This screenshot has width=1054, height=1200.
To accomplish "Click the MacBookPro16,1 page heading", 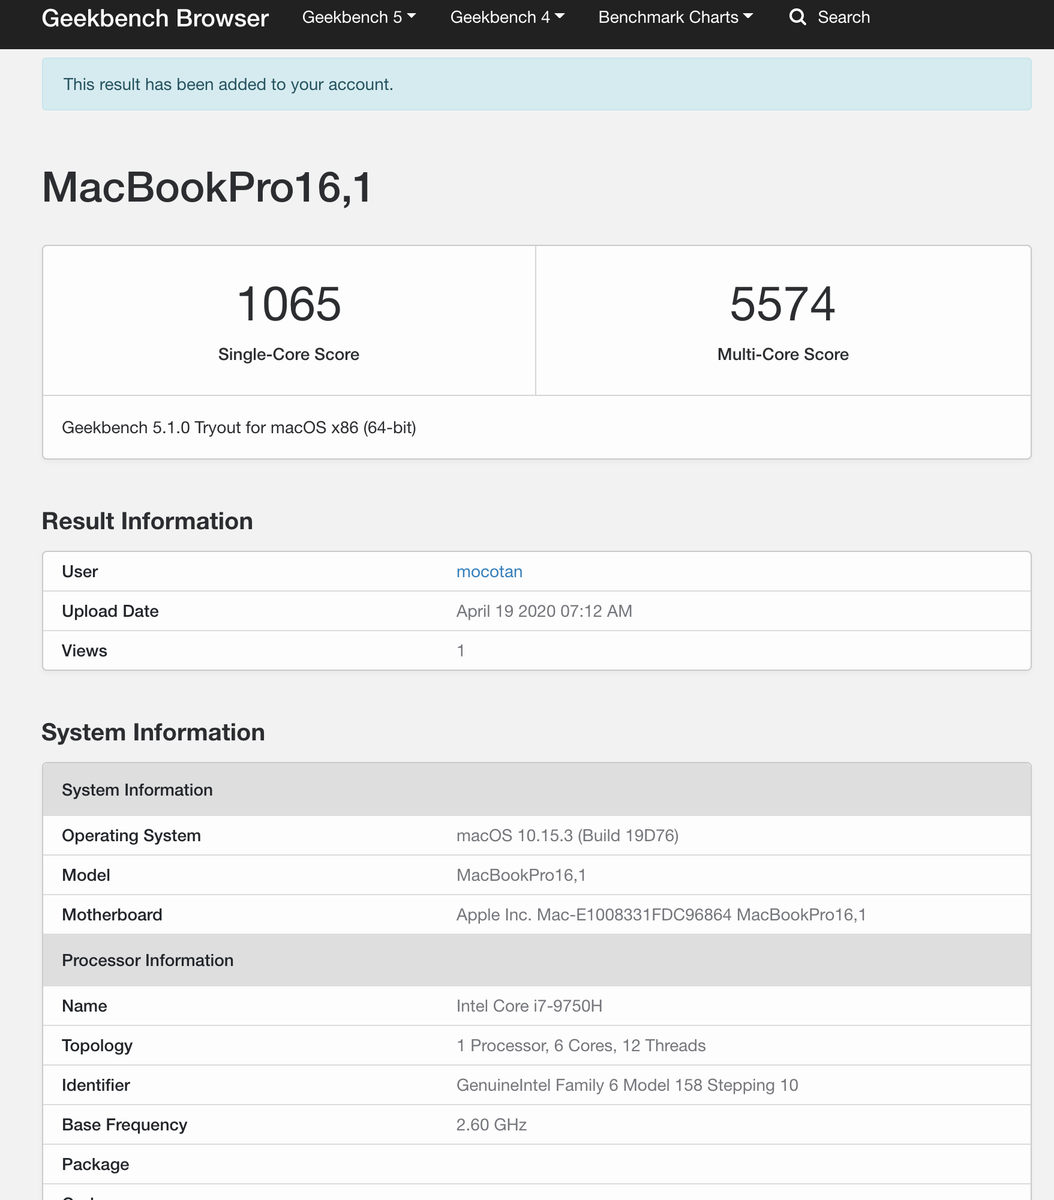I will [207, 187].
